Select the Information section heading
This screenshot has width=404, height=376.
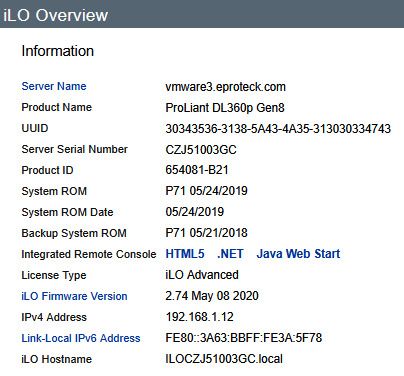tap(58, 51)
